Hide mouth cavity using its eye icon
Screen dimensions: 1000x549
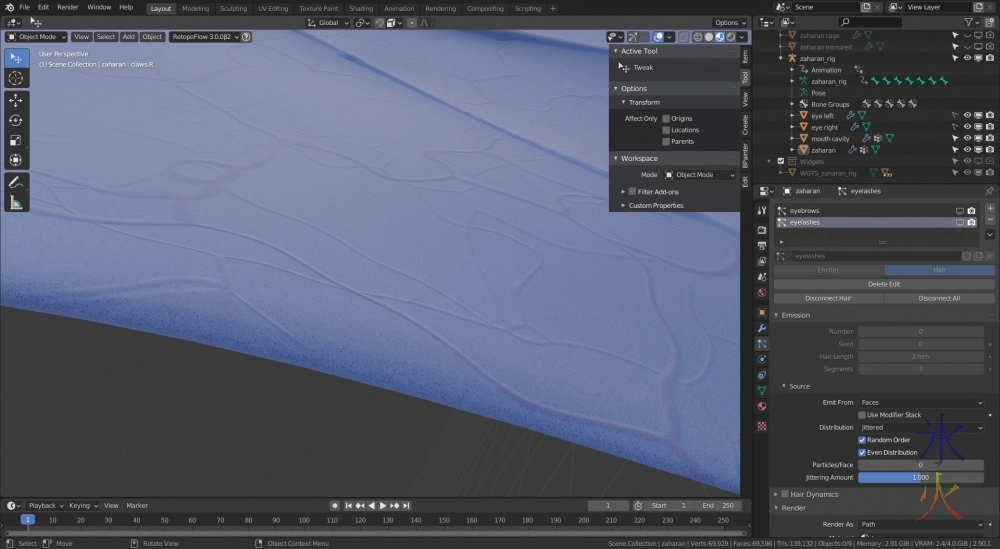click(x=966, y=138)
